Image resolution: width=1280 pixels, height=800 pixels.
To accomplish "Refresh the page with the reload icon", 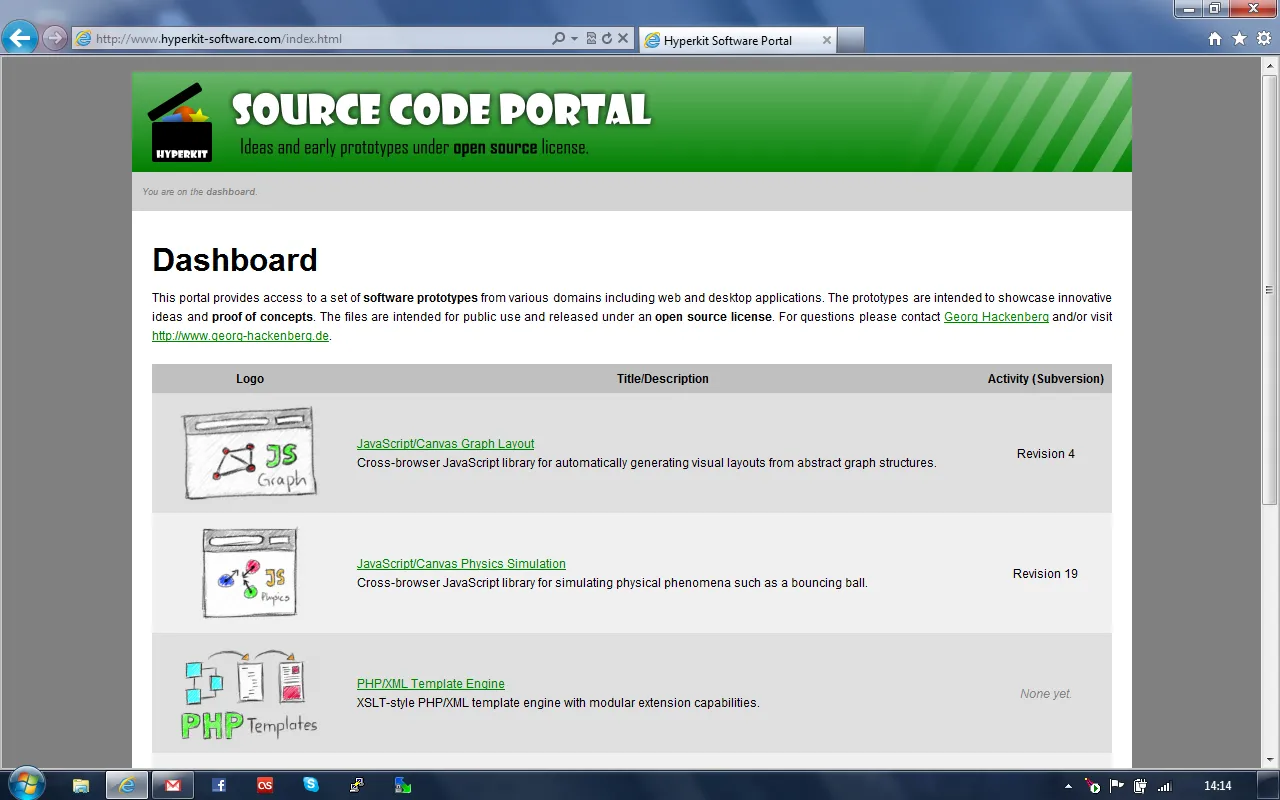I will click(x=606, y=39).
